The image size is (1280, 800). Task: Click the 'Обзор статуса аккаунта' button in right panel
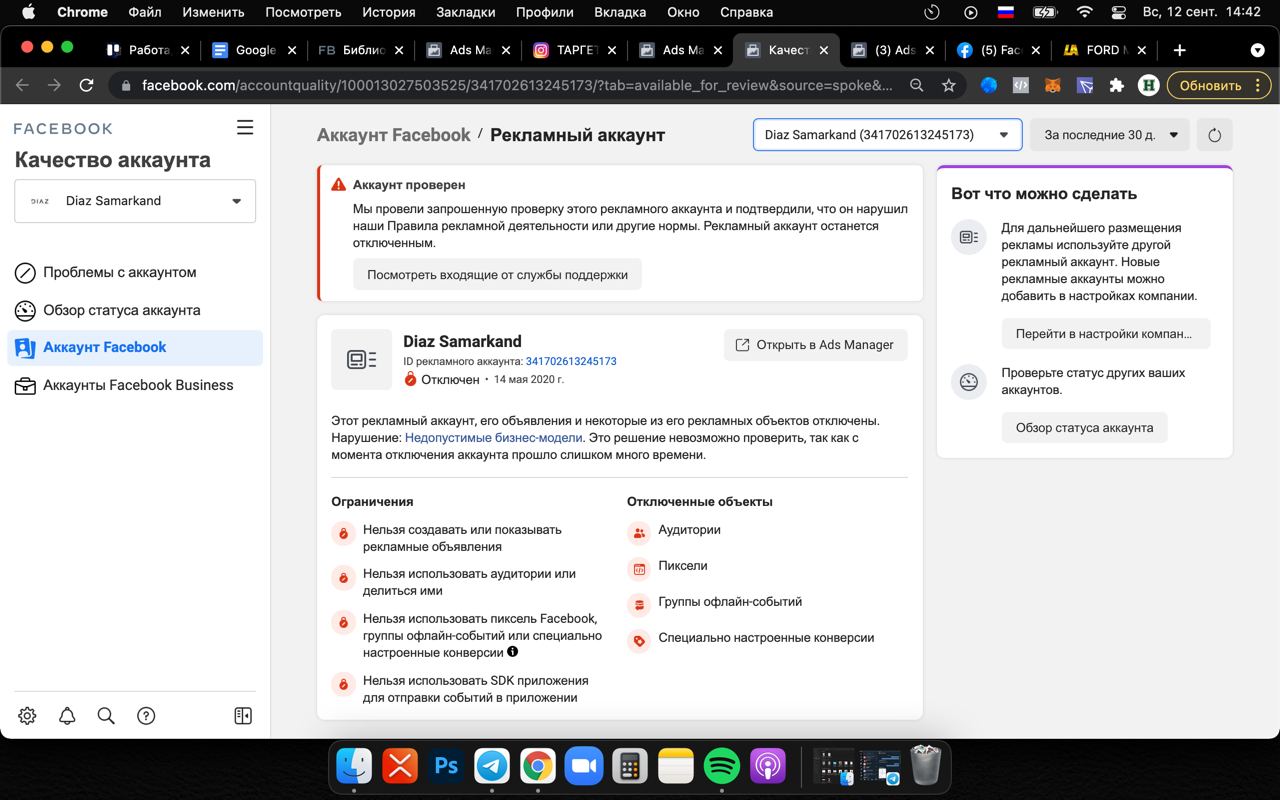[1084, 428]
